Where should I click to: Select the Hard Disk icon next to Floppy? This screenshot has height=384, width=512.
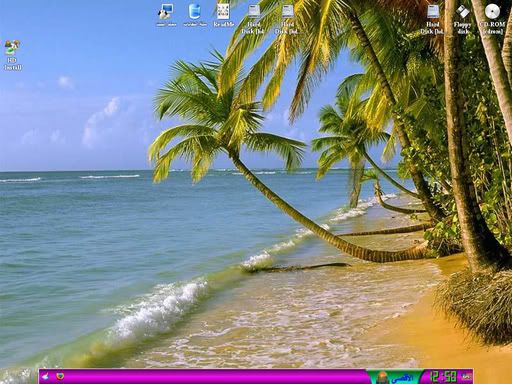point(433,12)
